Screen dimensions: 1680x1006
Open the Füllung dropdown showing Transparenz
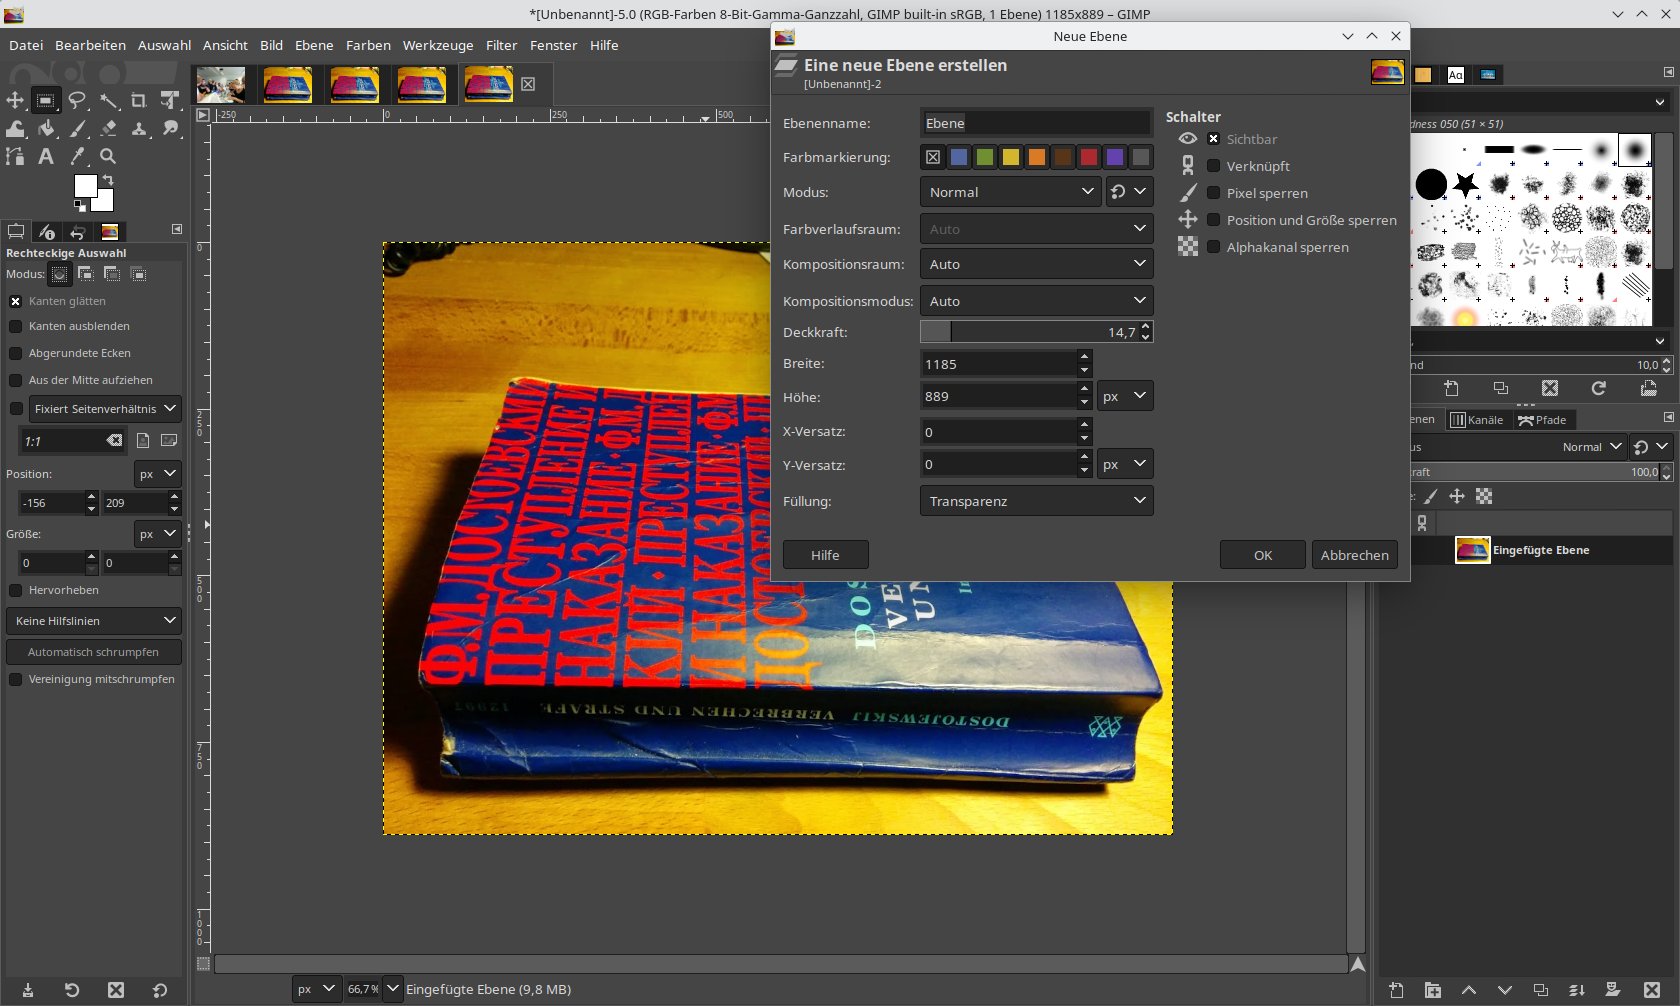[x=1036, y=501]
